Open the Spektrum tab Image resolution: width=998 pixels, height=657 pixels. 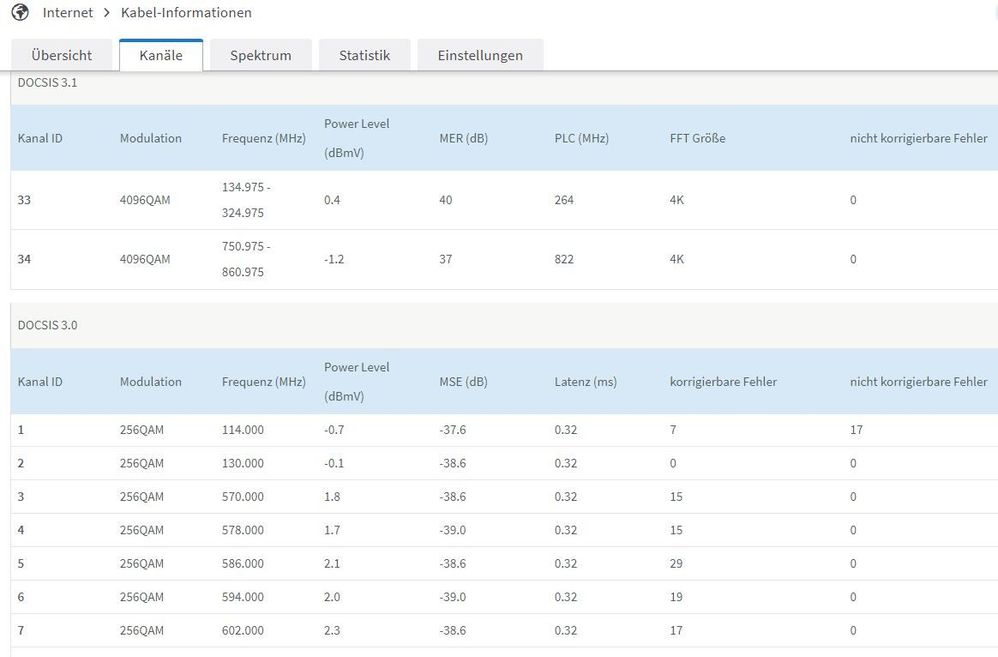[x=260, y=55]
